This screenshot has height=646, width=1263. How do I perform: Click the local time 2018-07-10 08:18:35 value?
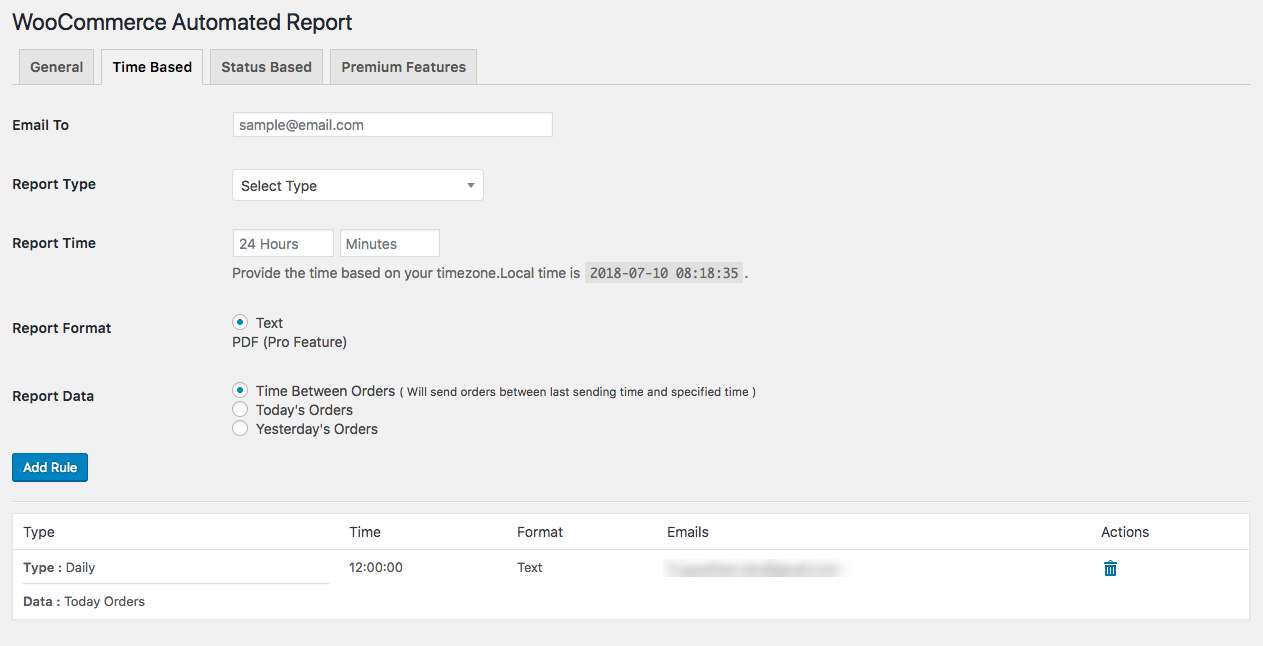coord(664,273)
